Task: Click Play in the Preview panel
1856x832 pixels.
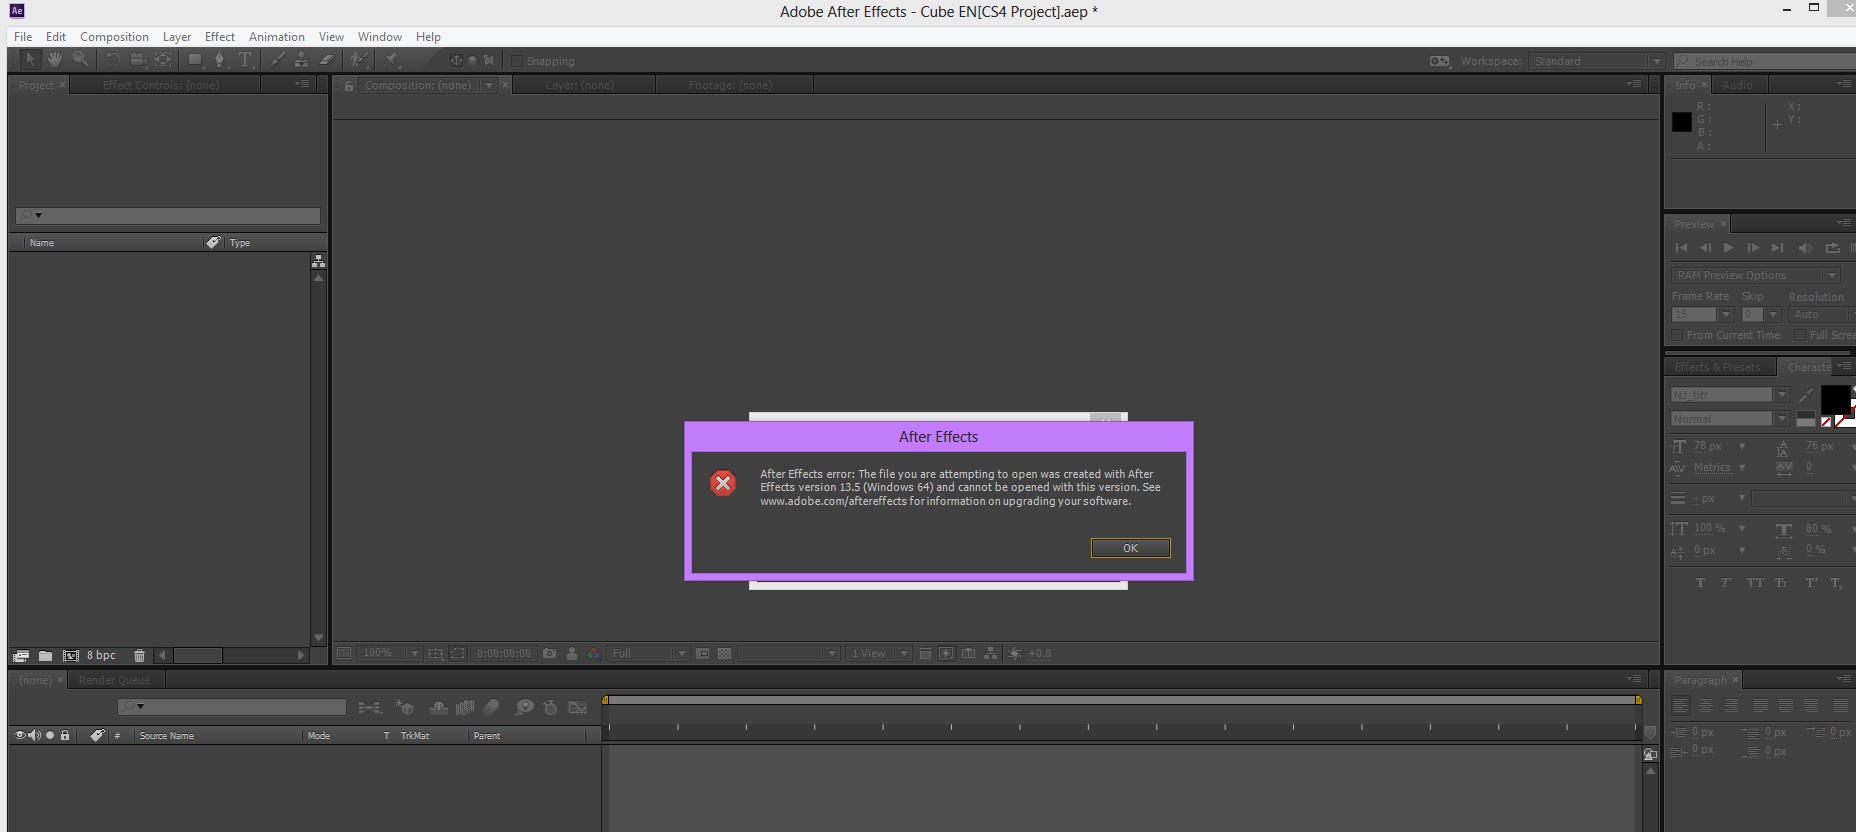Action: tap(1728, 248)
